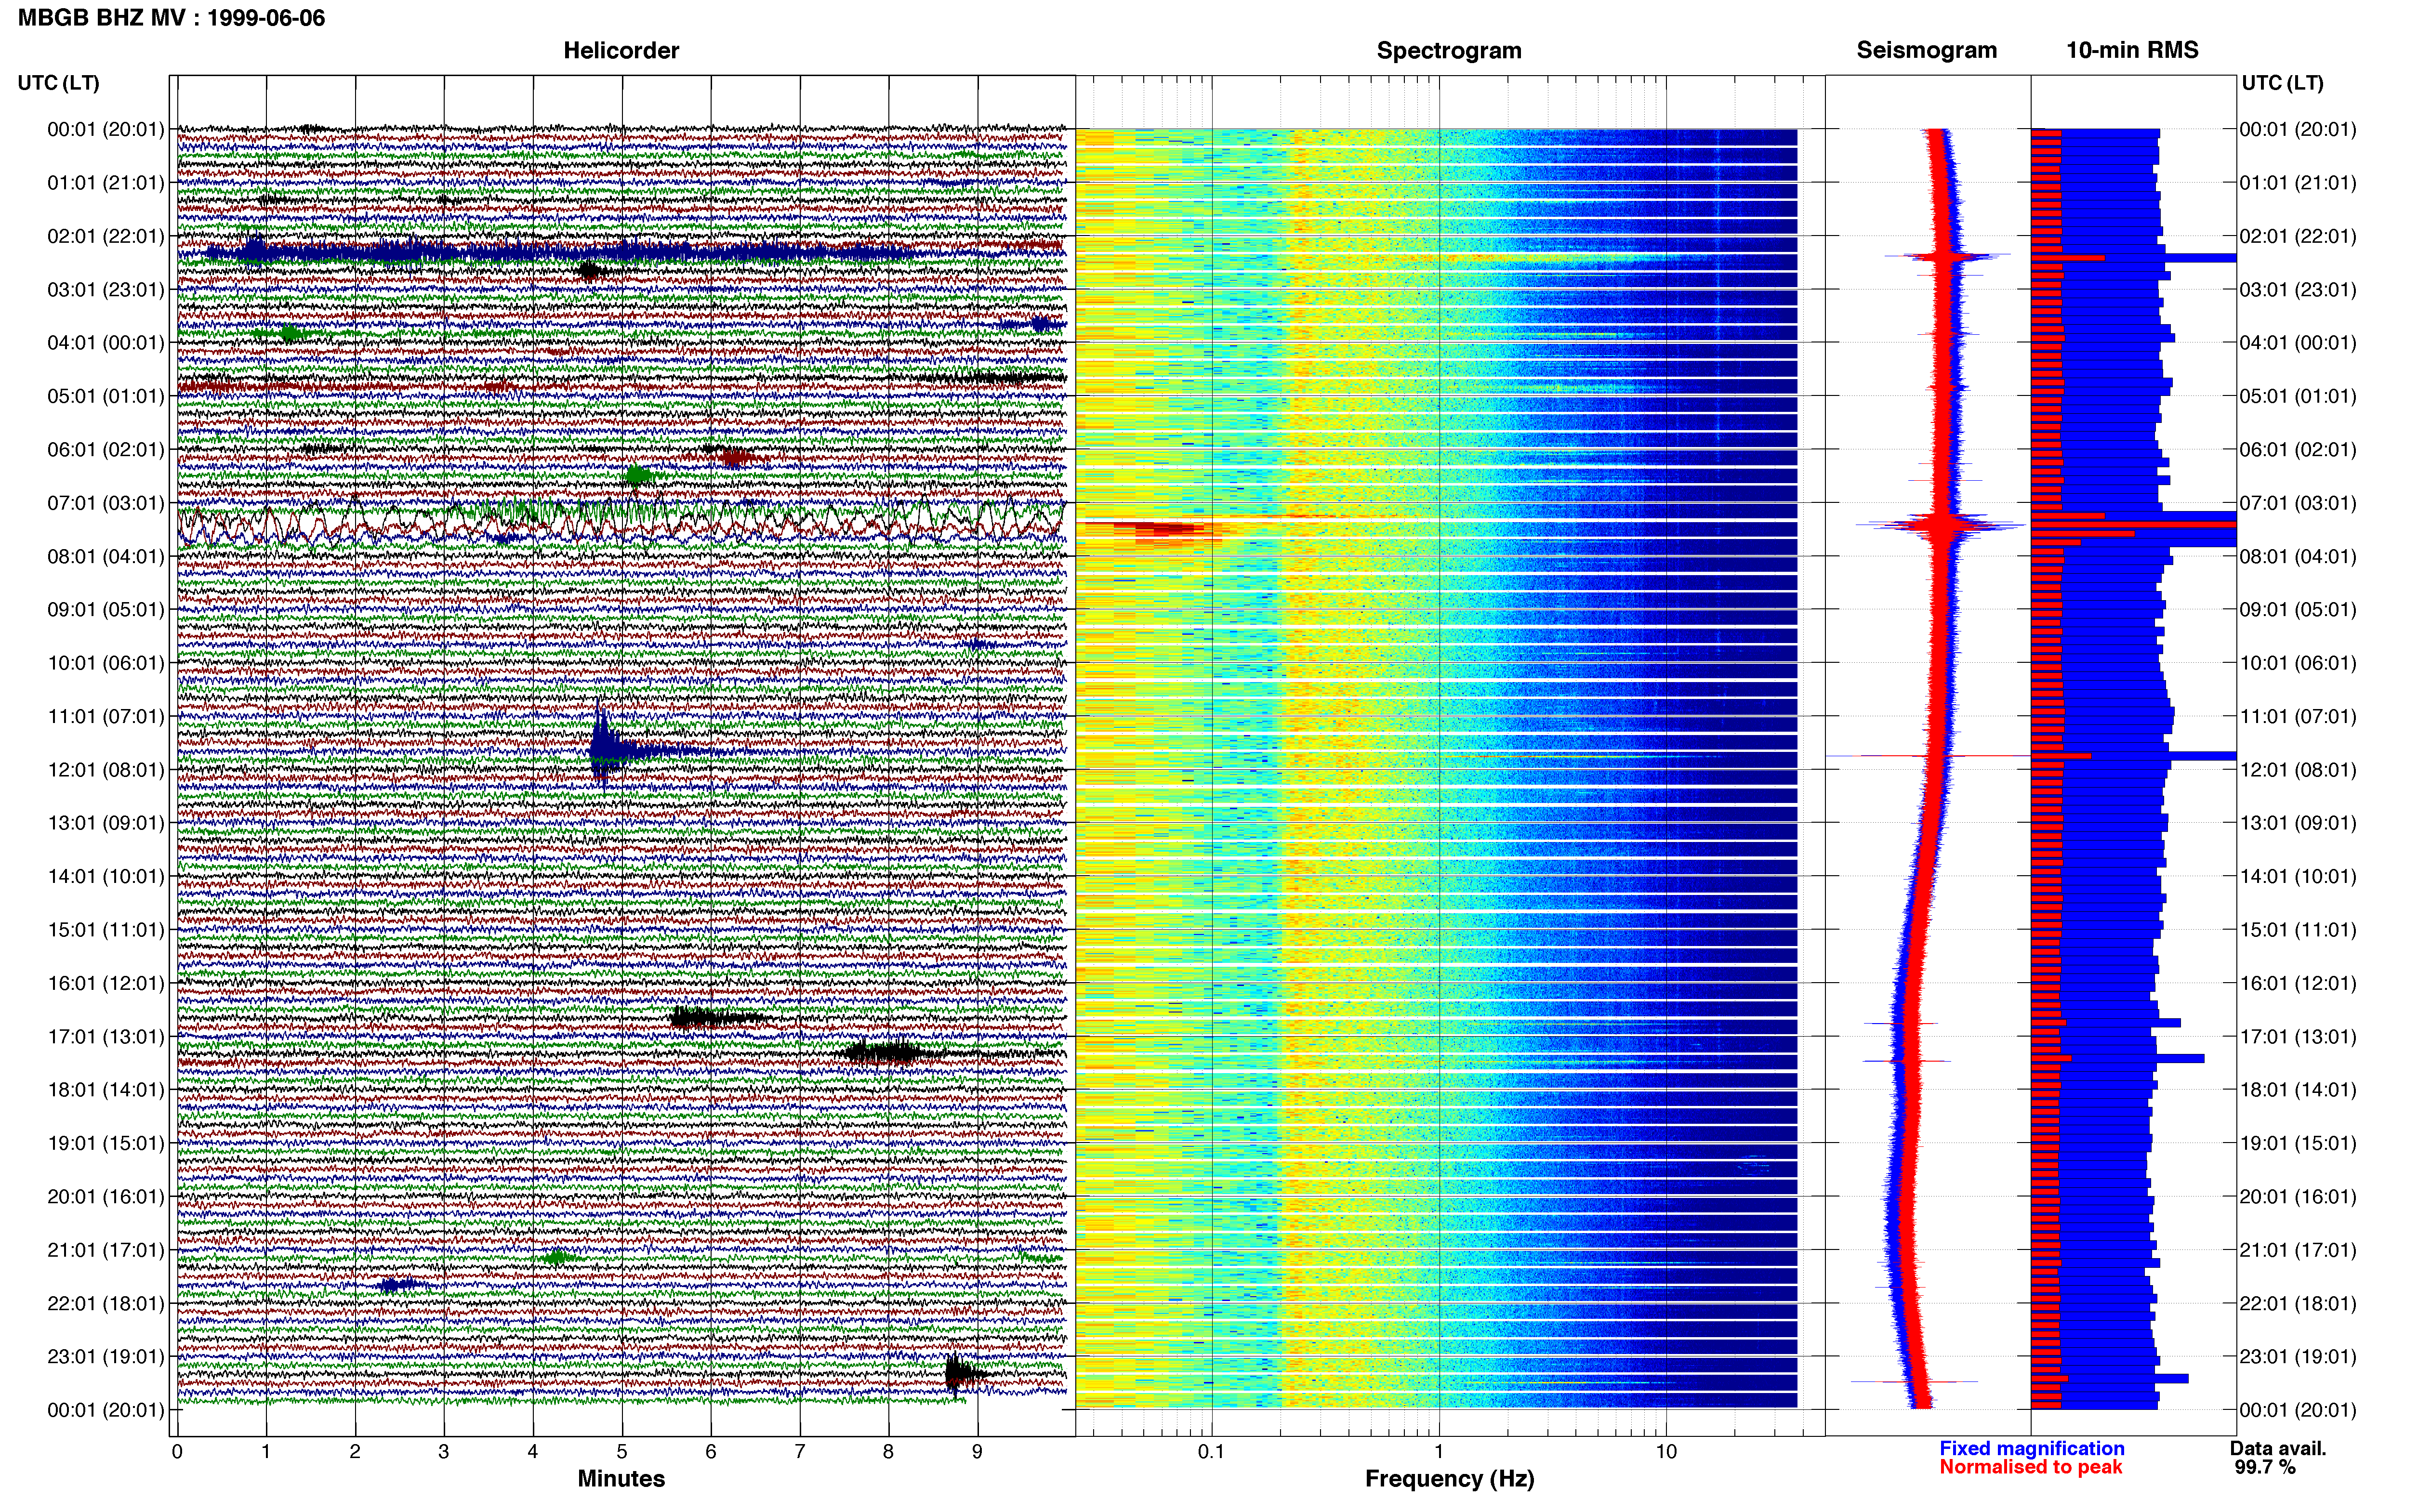The width and height of the screenshot is (2418, 1512).
Task: Click the '10-min RMS' panel heading
Action: point(2132,50)
